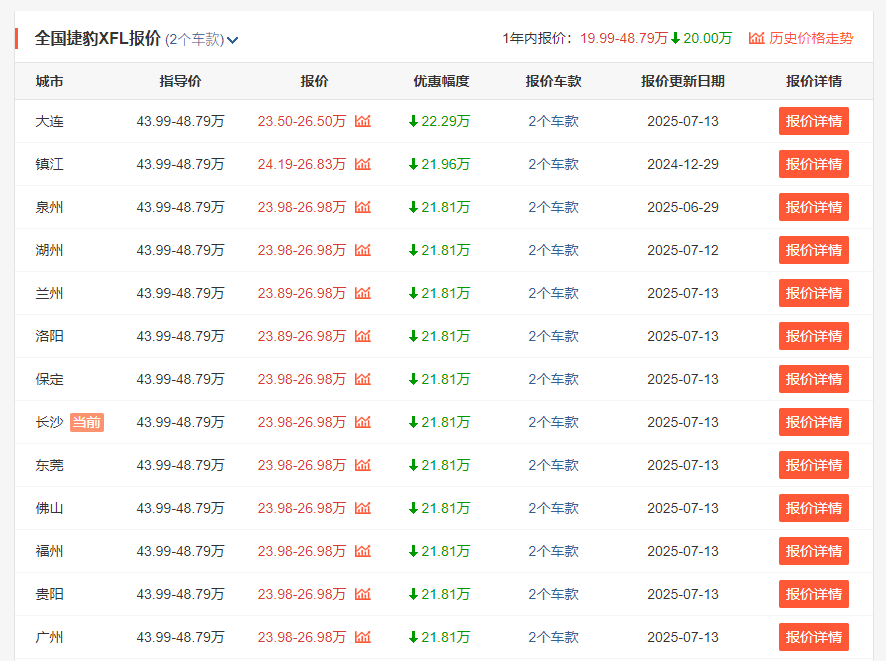Image resolution: width=886 pixels, height=661 pixels.
Task: Open price trend chart icon for 泉州
Action: (363, 207)
